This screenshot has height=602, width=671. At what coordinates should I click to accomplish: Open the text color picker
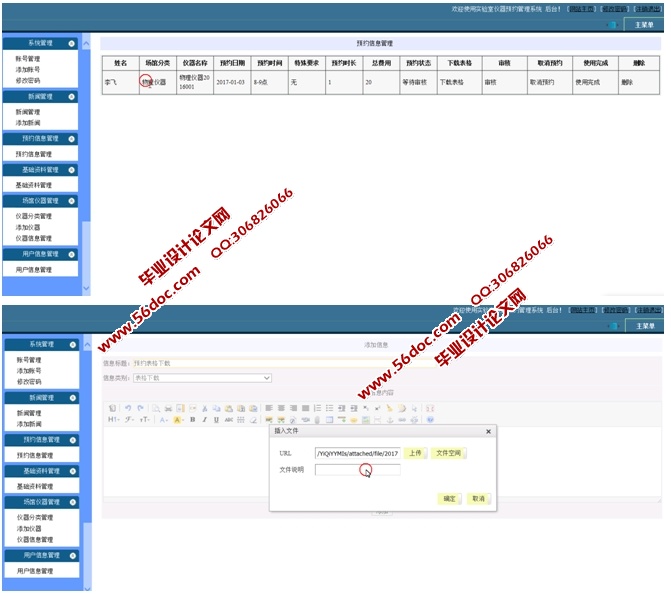pos(163,420)
